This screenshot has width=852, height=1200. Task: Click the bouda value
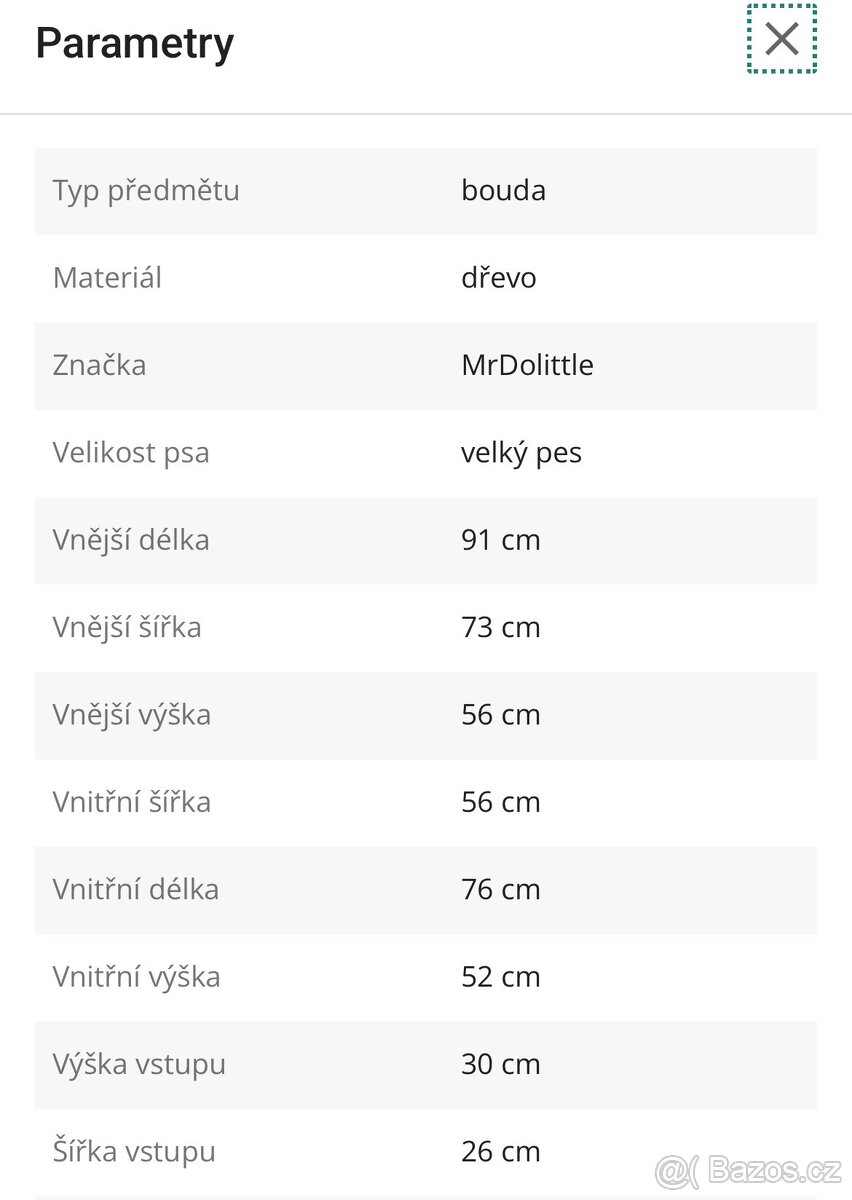503,190
